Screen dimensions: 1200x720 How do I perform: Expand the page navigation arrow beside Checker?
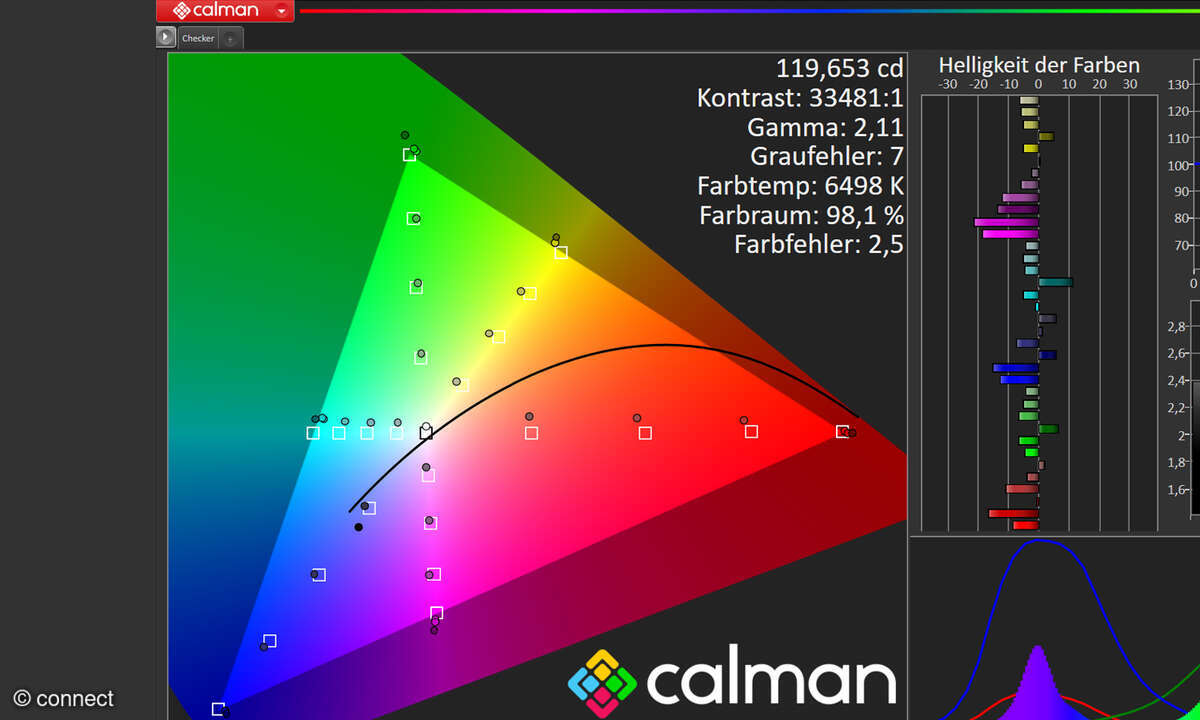tap(165, 36)
